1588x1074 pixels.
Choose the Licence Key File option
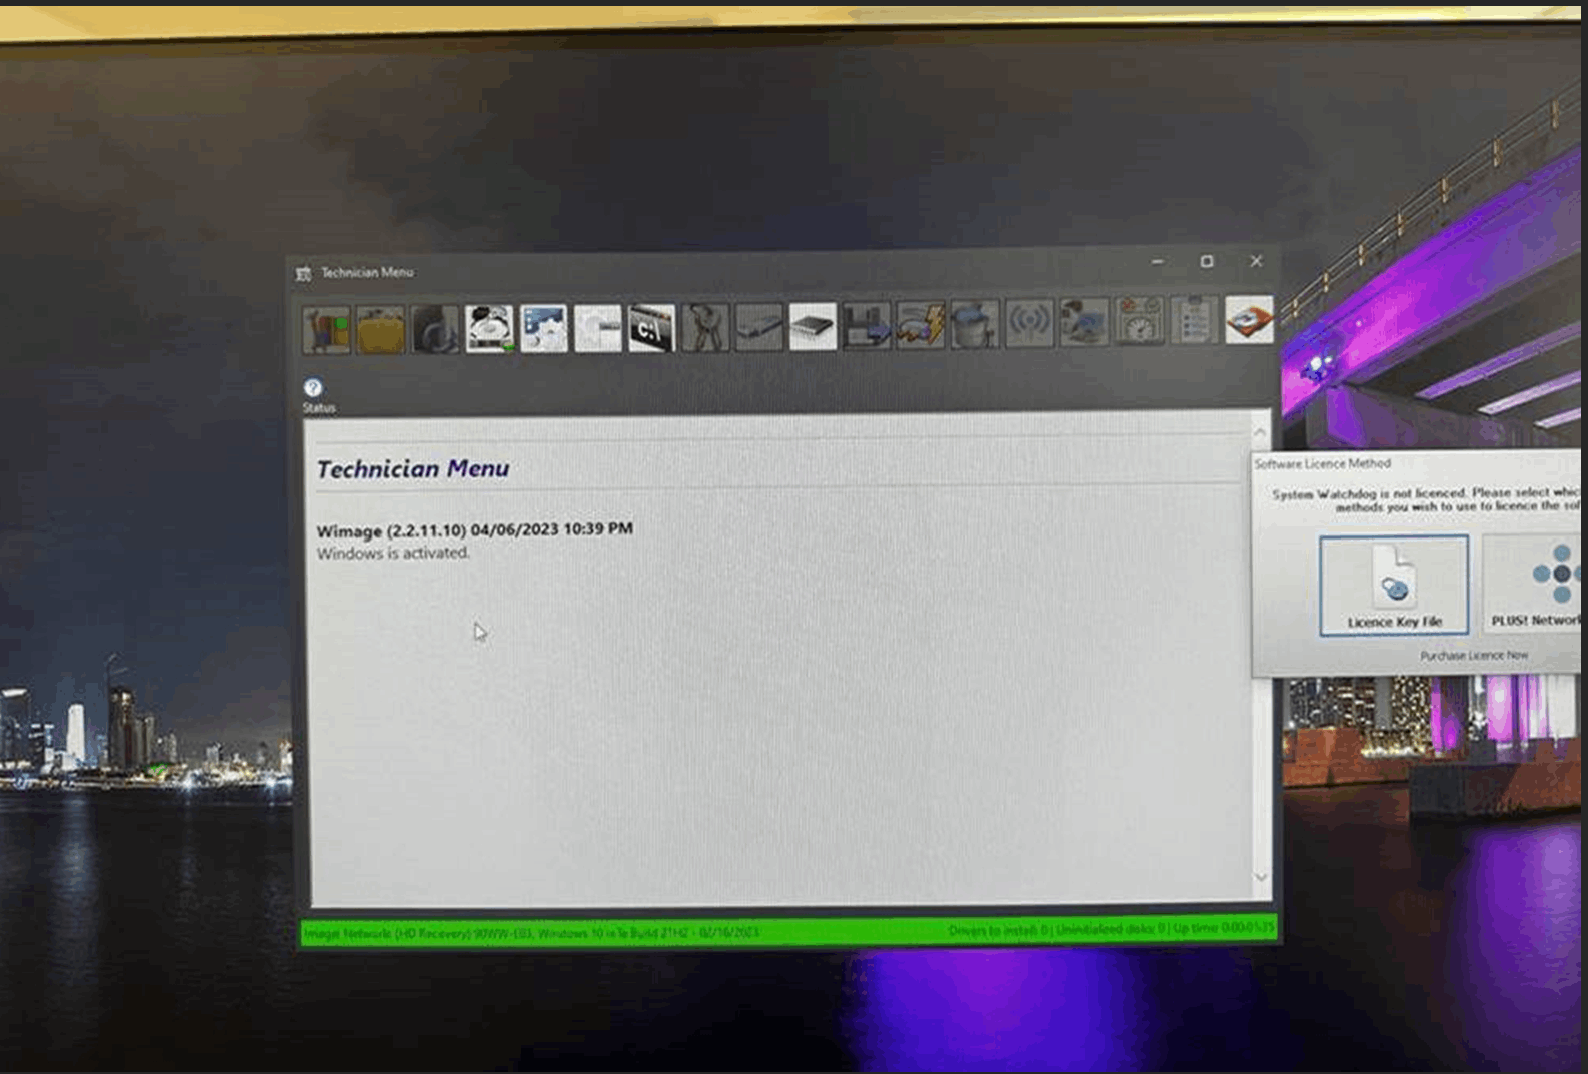(x=1394, y=585)
